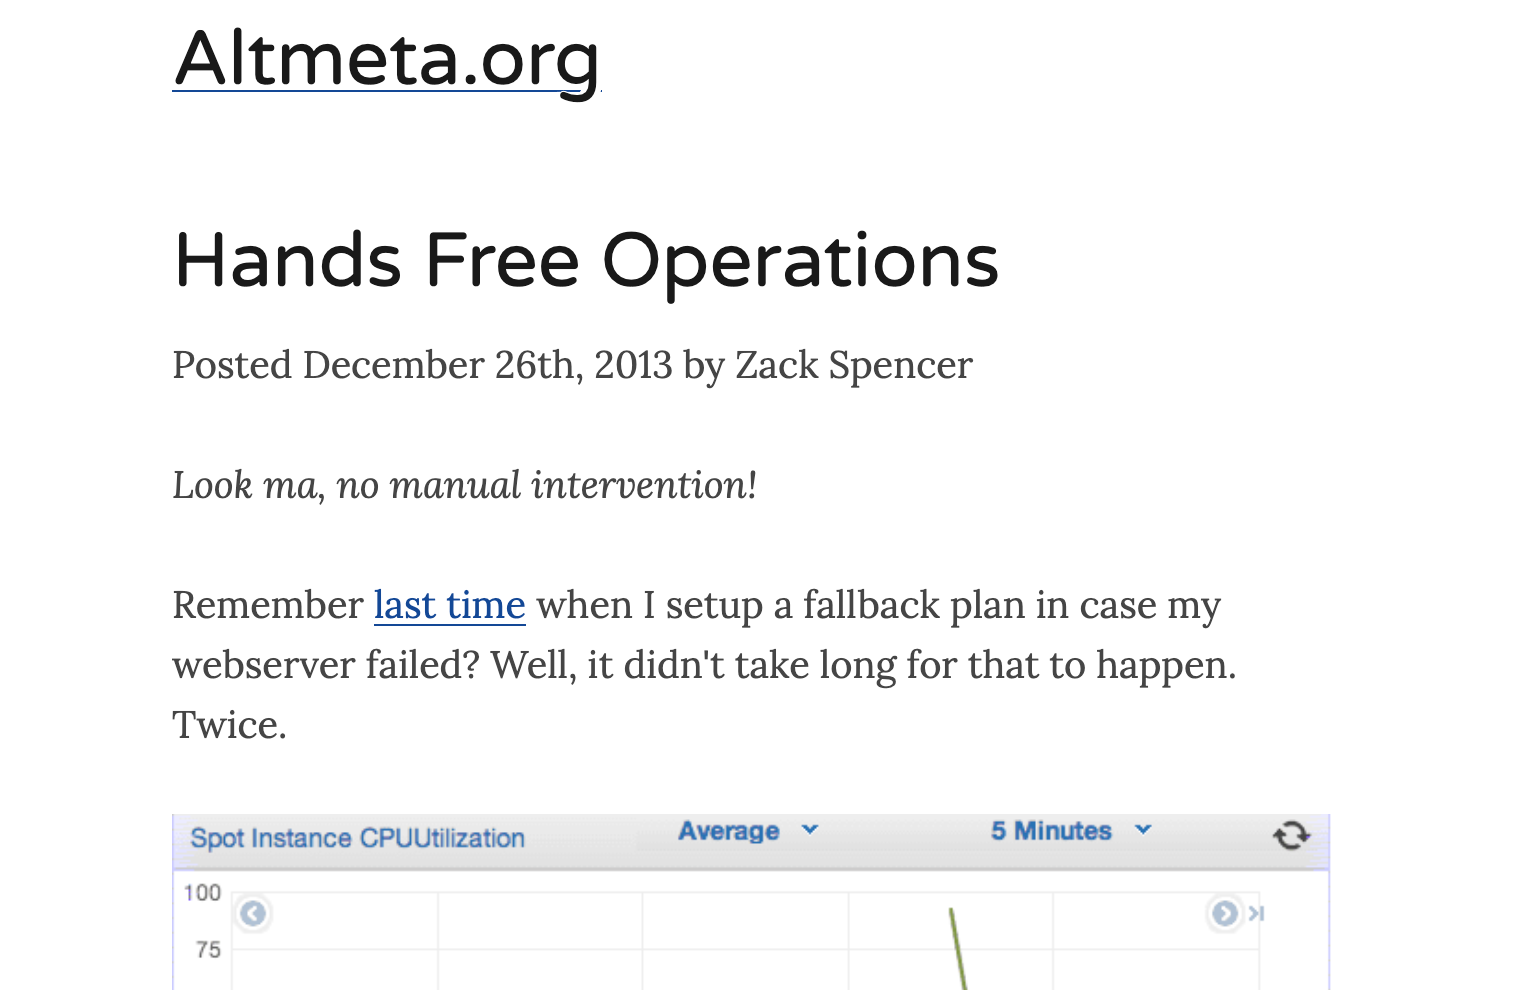Open the Average statistic dropdown
Viewport: 1514px width, 990px height.
[x=729, y=830]
